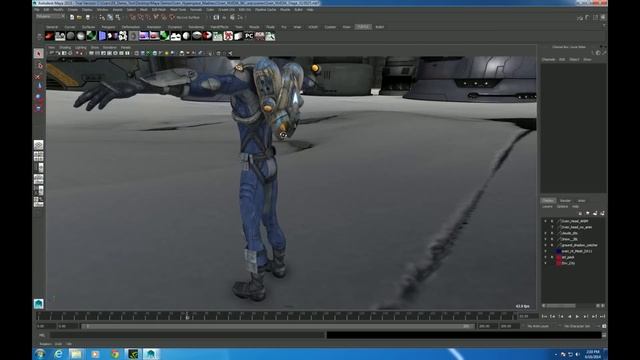Pick the Scale tool in toolbox
The width and height of the screenshot is (640, 360).
(39, 108)
